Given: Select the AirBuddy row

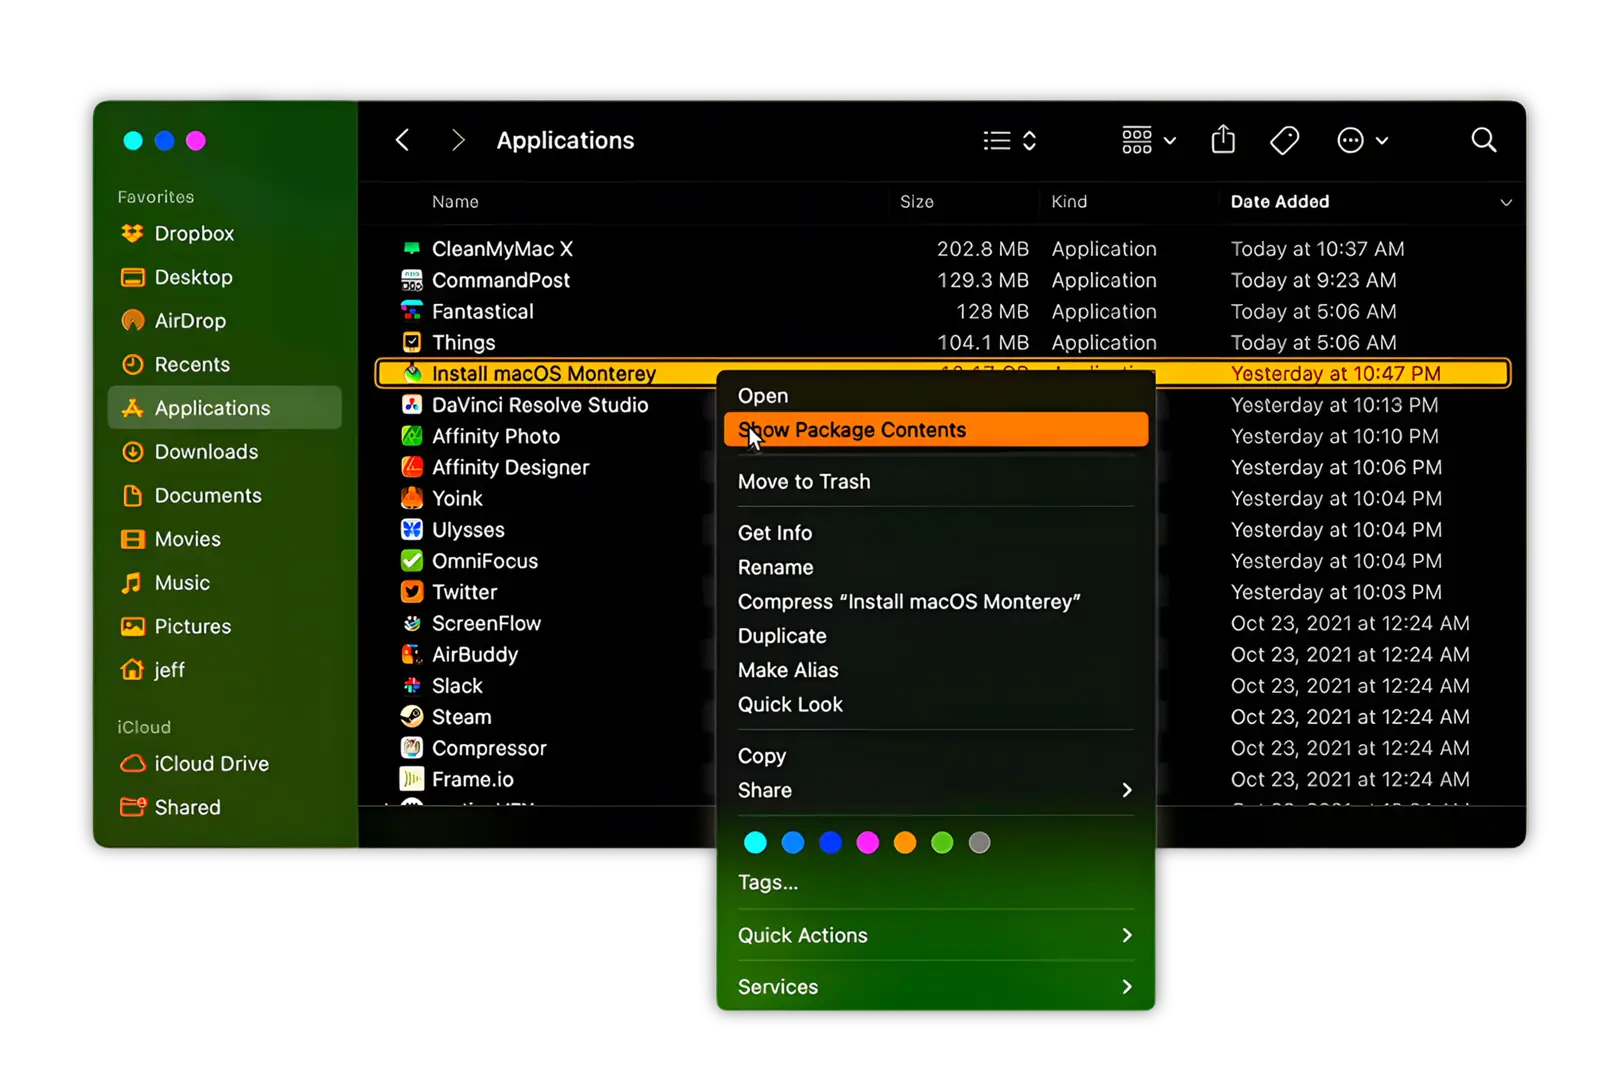Looking at the screenshot, I should click(x=942, y=655).
